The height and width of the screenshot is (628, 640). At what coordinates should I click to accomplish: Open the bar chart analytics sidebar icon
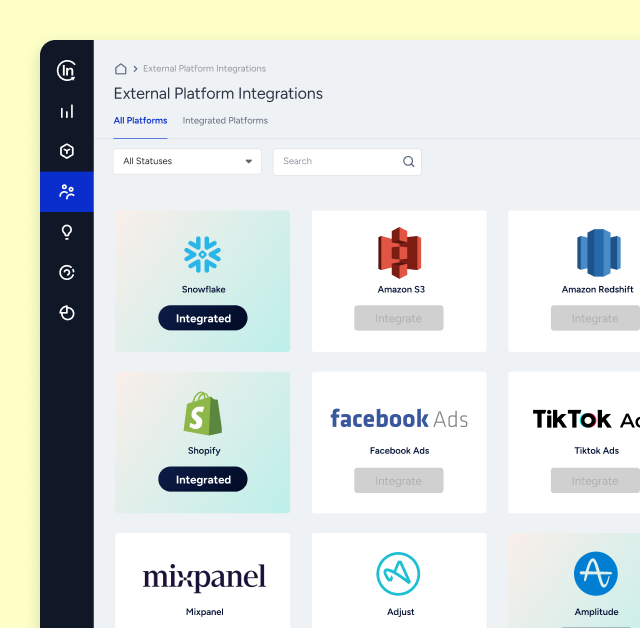67,112
